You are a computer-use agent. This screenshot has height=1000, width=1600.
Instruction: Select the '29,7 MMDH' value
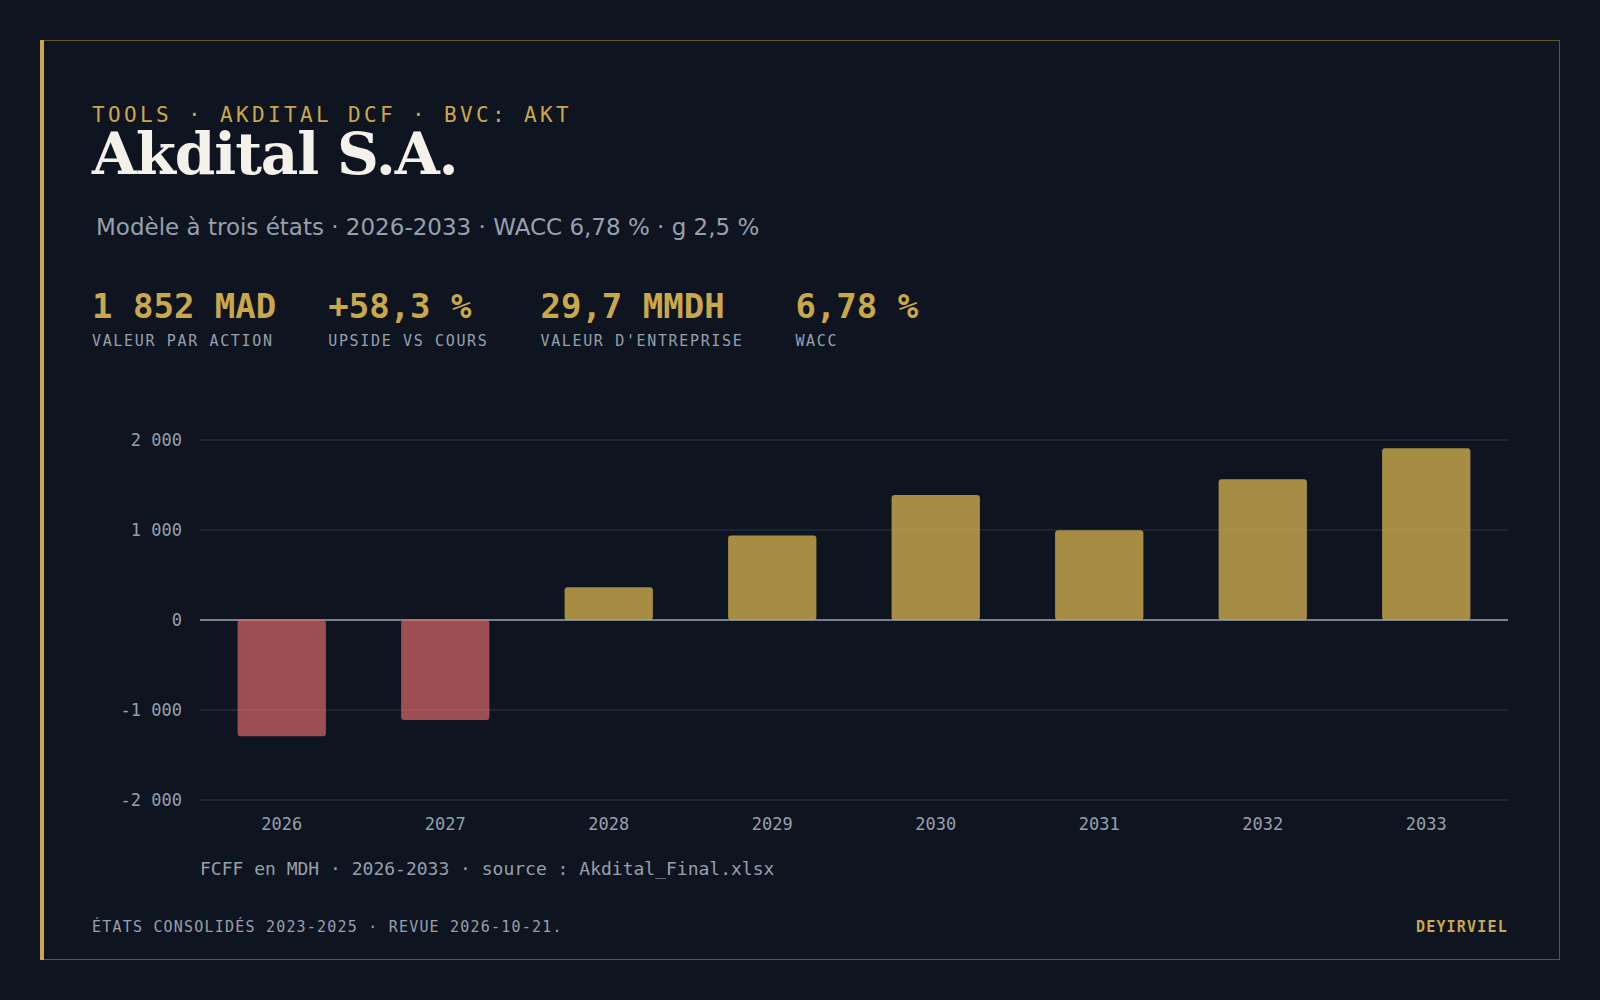[x=632, y=306]
